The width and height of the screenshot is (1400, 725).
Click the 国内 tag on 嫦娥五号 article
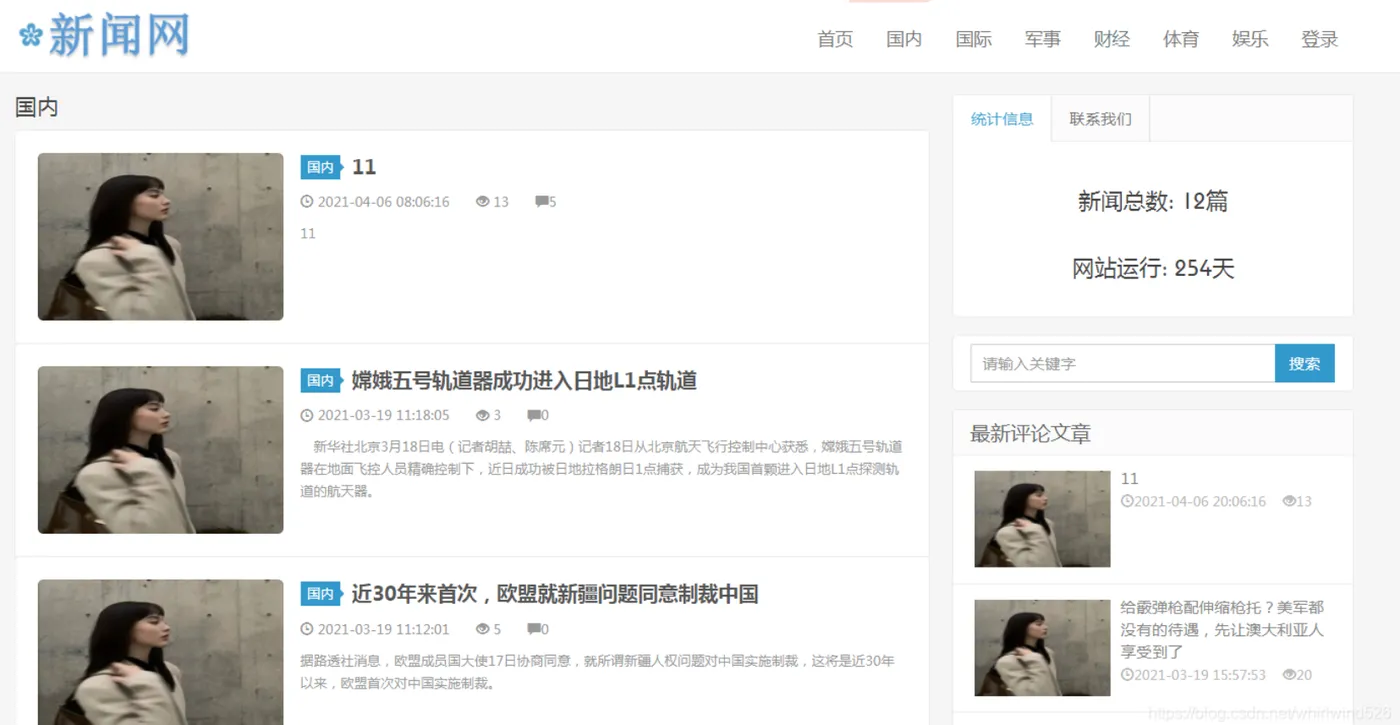pyautogui.click(x=321, y=380)
